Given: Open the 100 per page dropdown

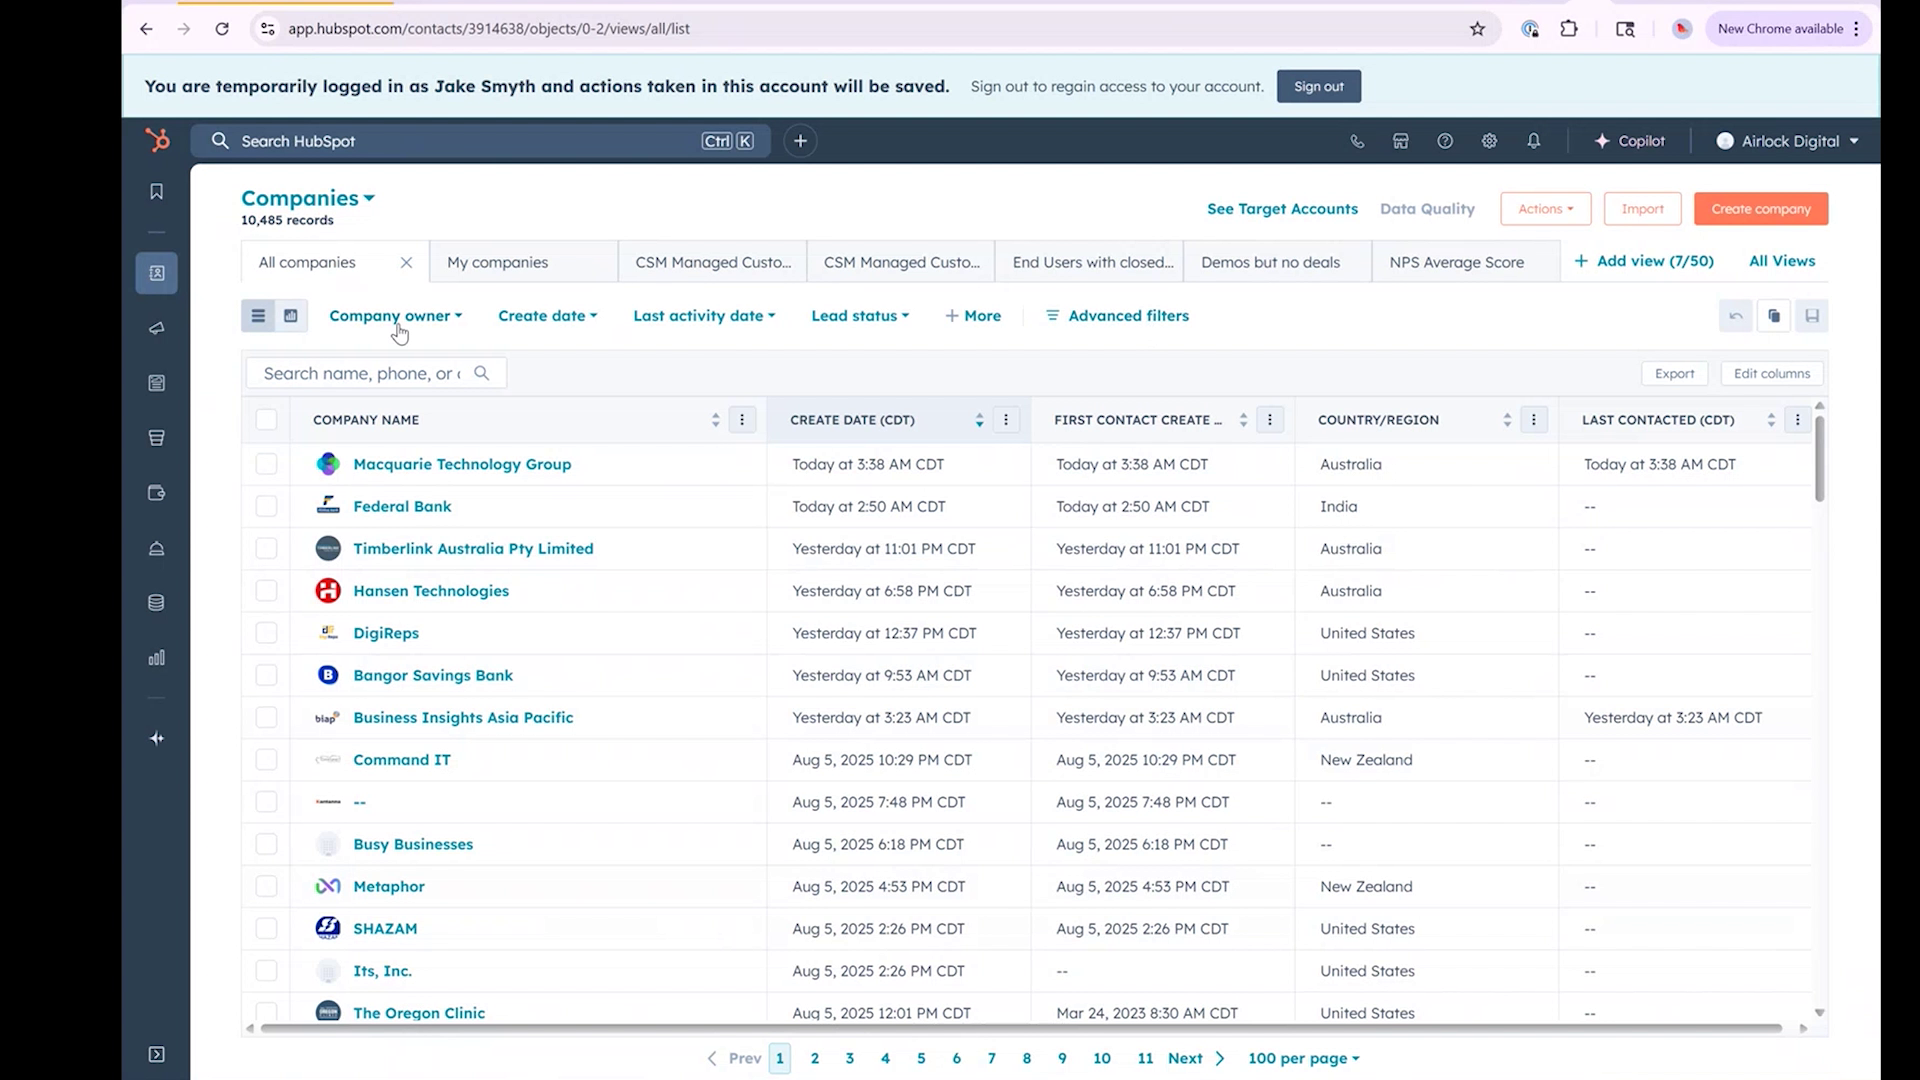Looking at the screenshot, I should click(1302, 1057).
